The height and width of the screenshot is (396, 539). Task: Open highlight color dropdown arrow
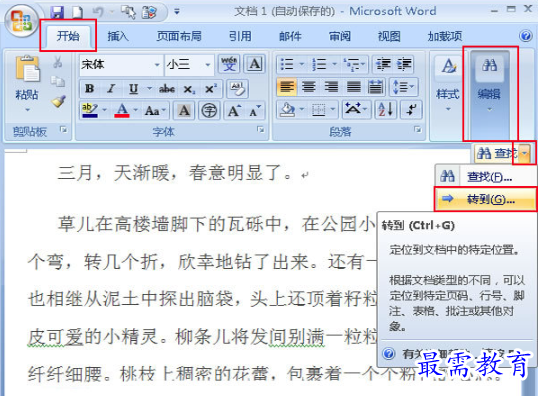point(104,110)
